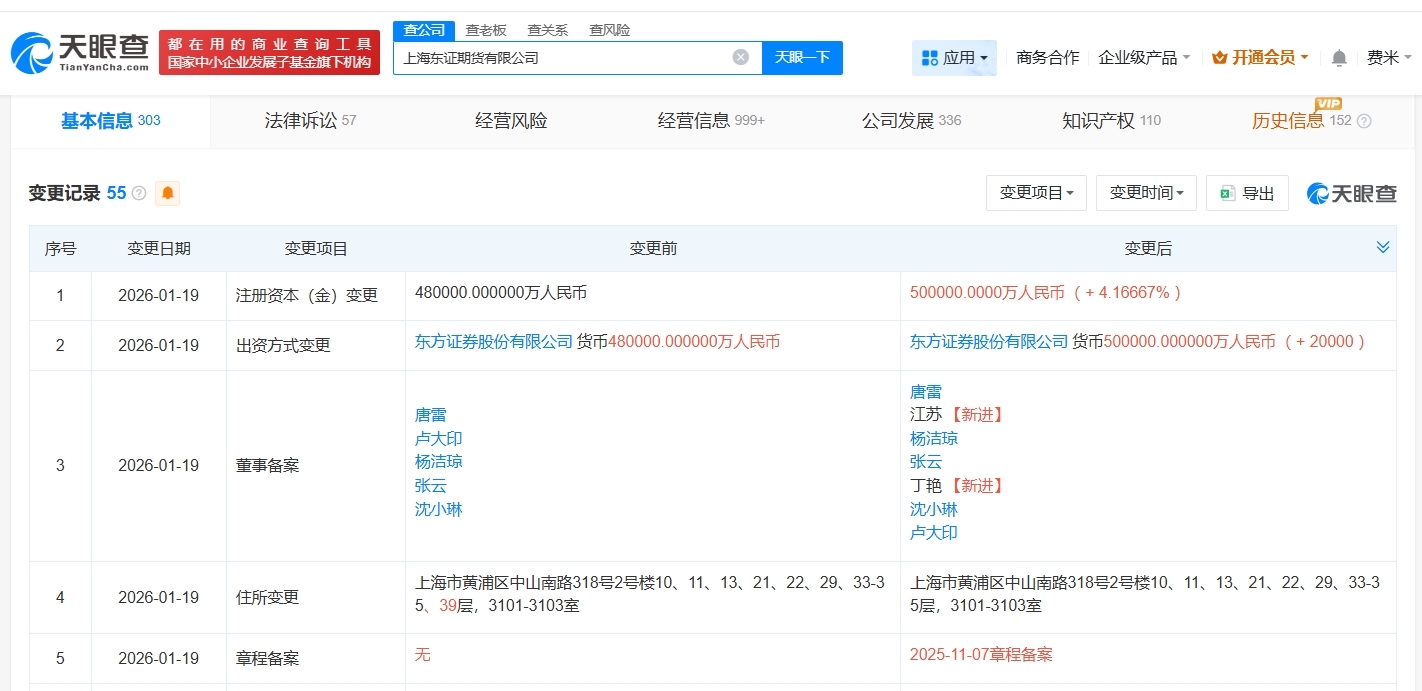Click the 开通会员 crown membership button
This screenshot has width=1422, height=691.
[x=1260, y=58]
